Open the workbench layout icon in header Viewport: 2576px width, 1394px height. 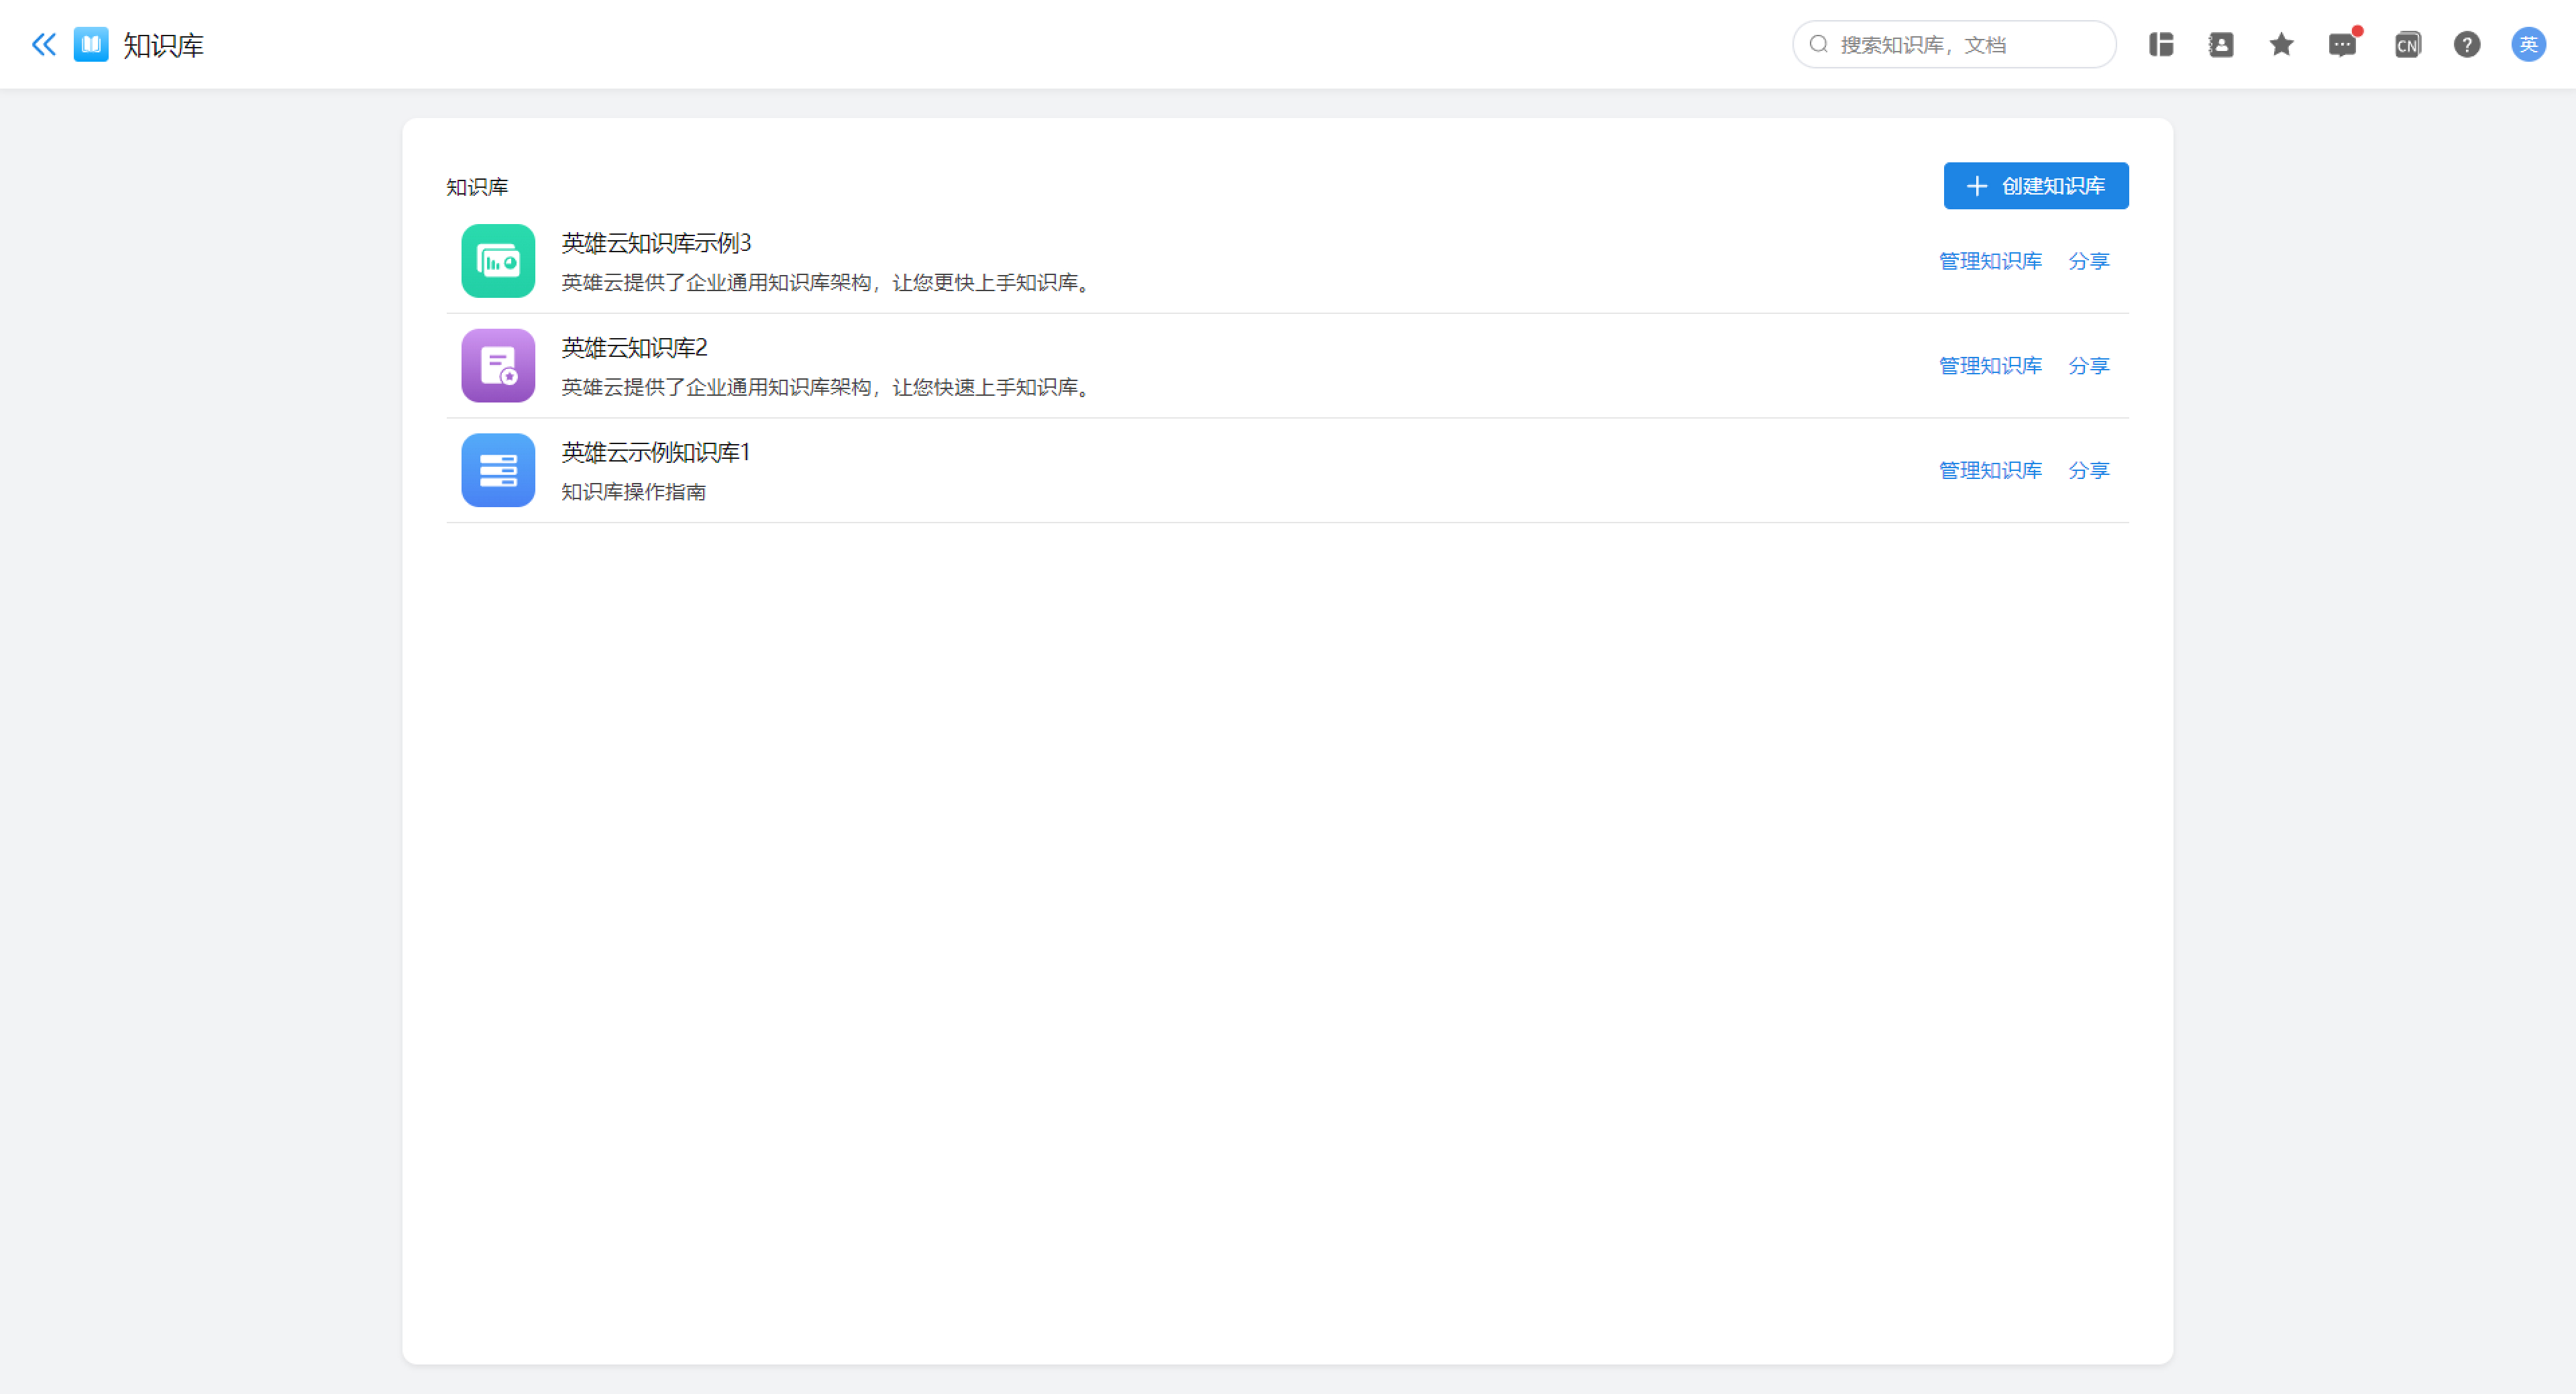coord(2161,44)
